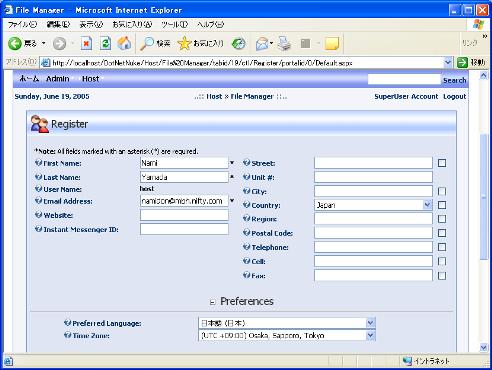Click help icon beside Email Address
This screenshot has height=370, width=492.
(x=38, y=201)
